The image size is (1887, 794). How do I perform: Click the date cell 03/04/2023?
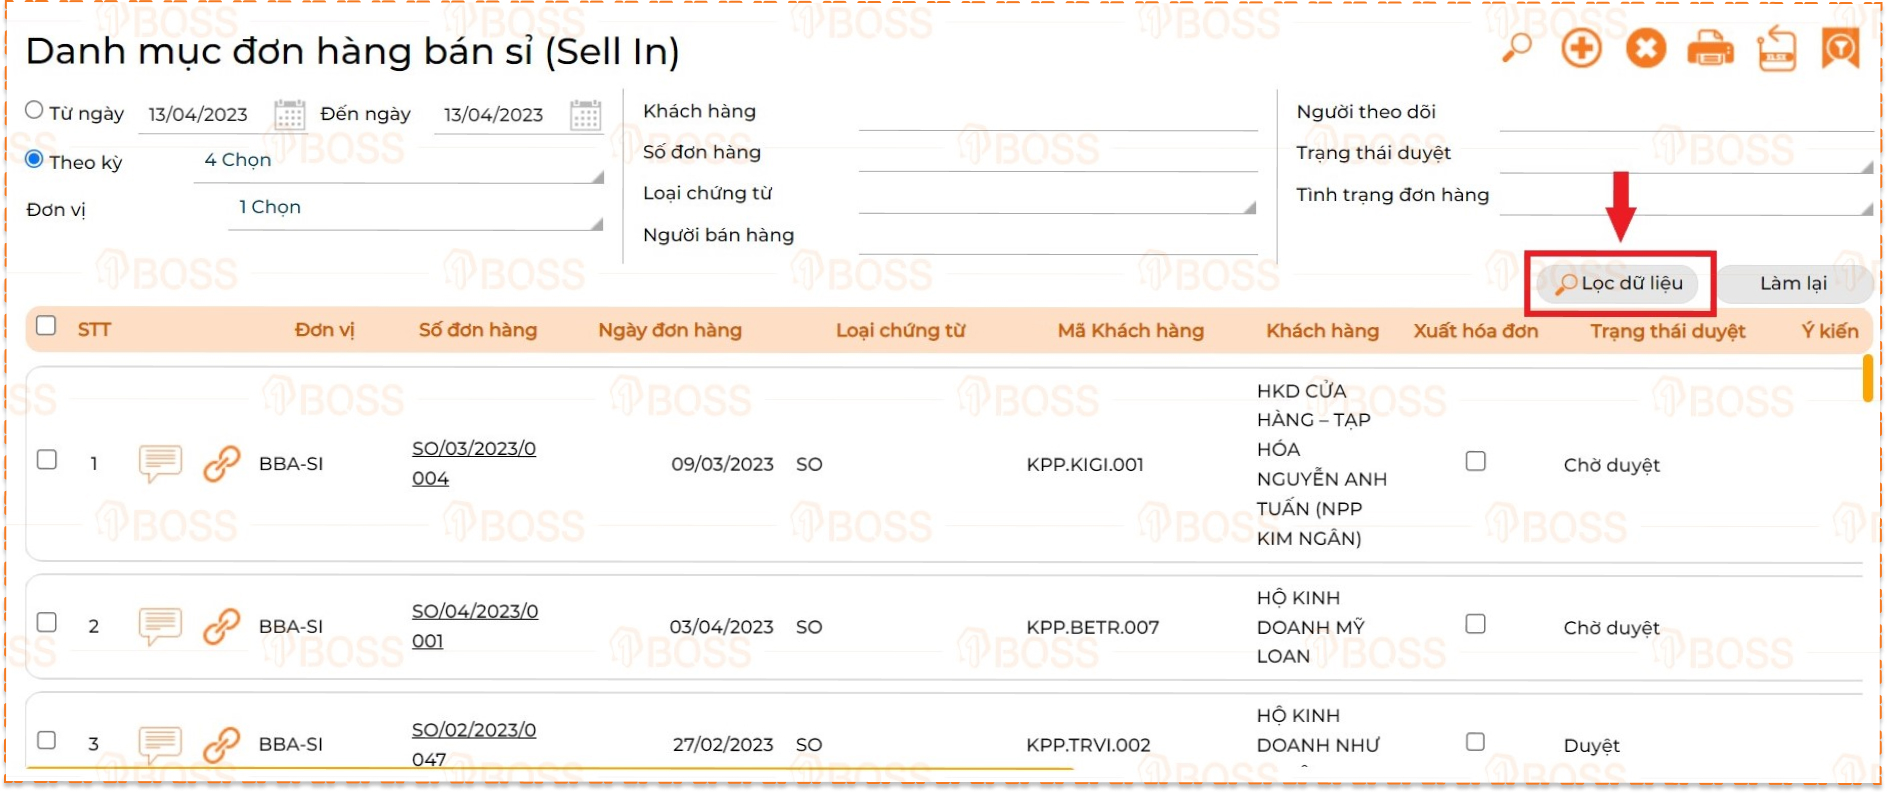point(721,628)
